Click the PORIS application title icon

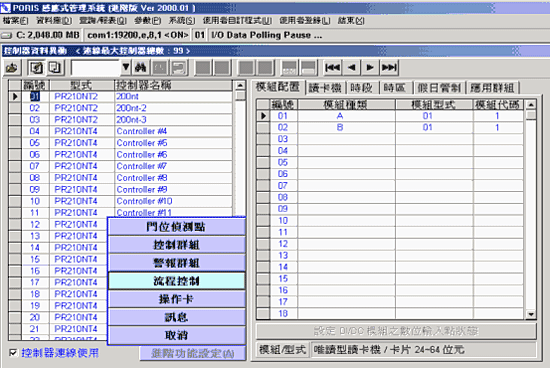point(6,8)
